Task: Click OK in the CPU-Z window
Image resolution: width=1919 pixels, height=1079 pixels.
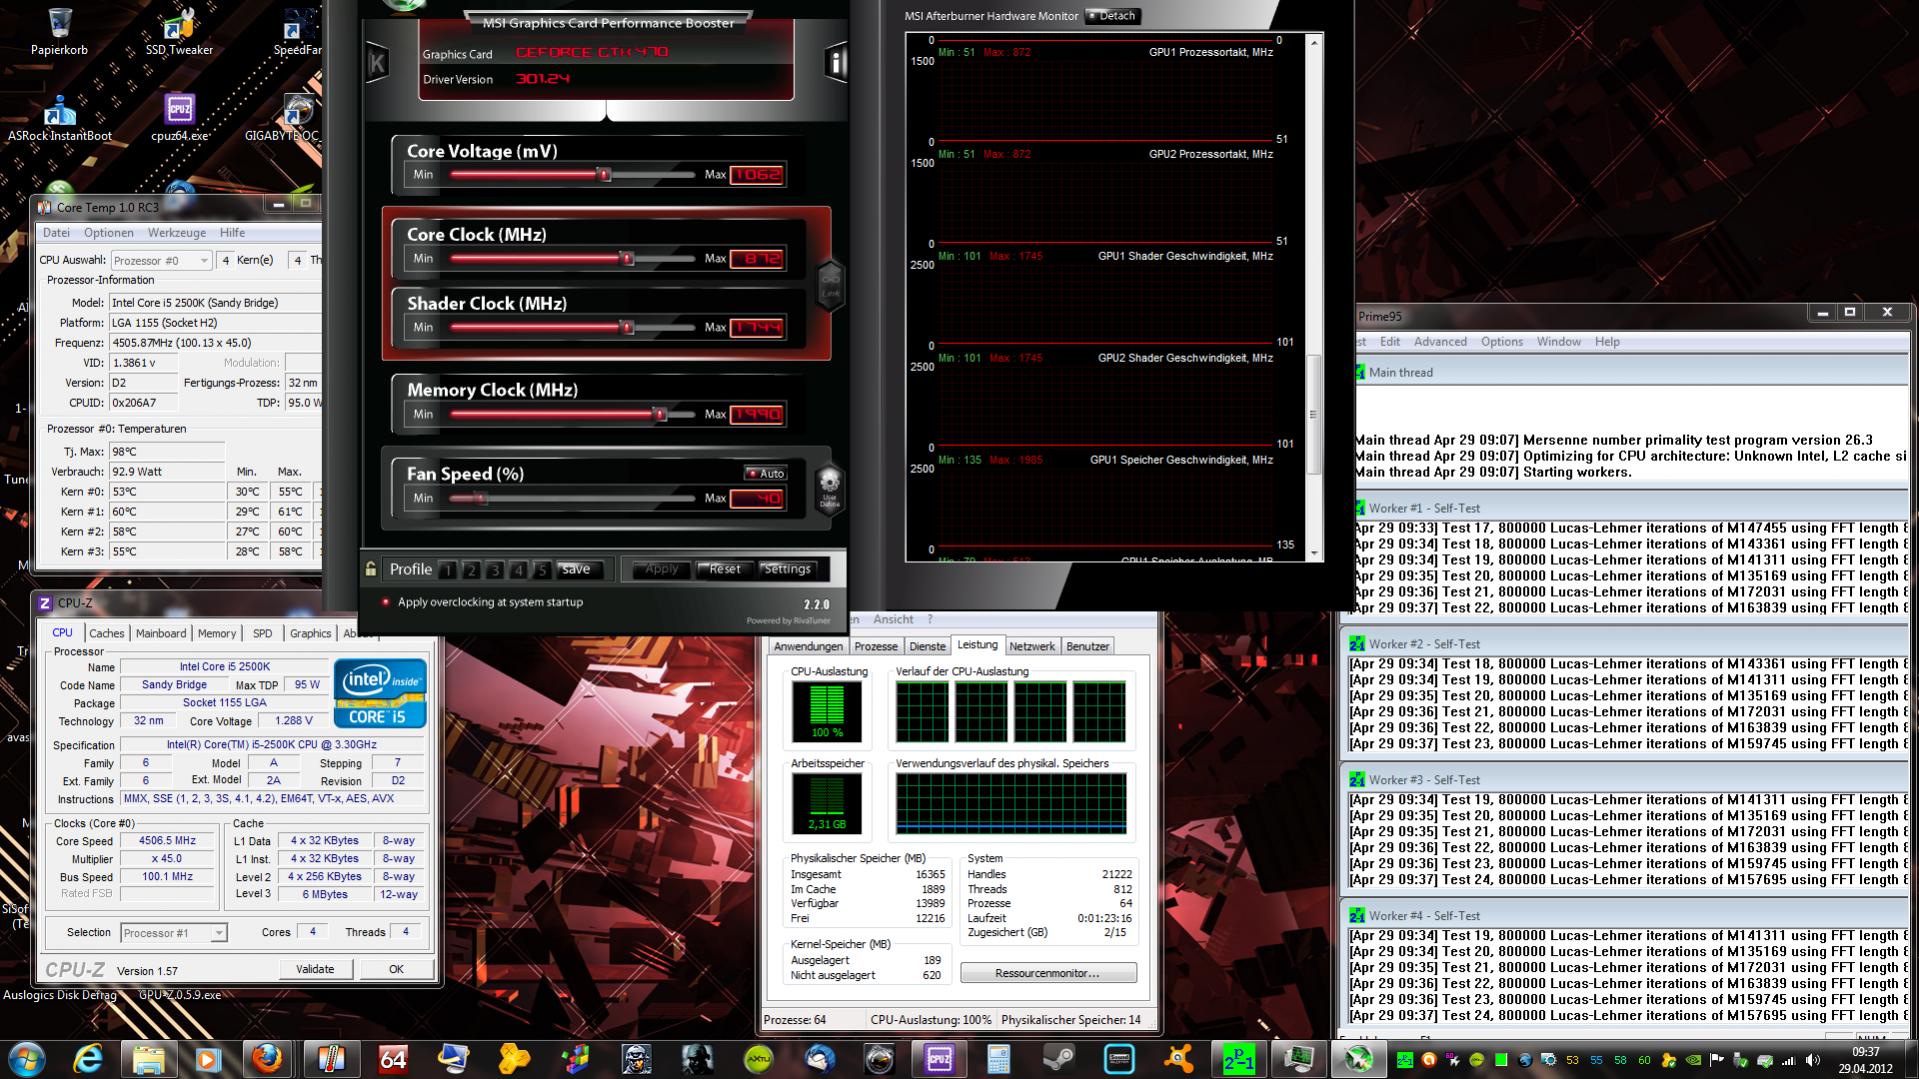Action: pyautogui.click(x=396, y=969)
